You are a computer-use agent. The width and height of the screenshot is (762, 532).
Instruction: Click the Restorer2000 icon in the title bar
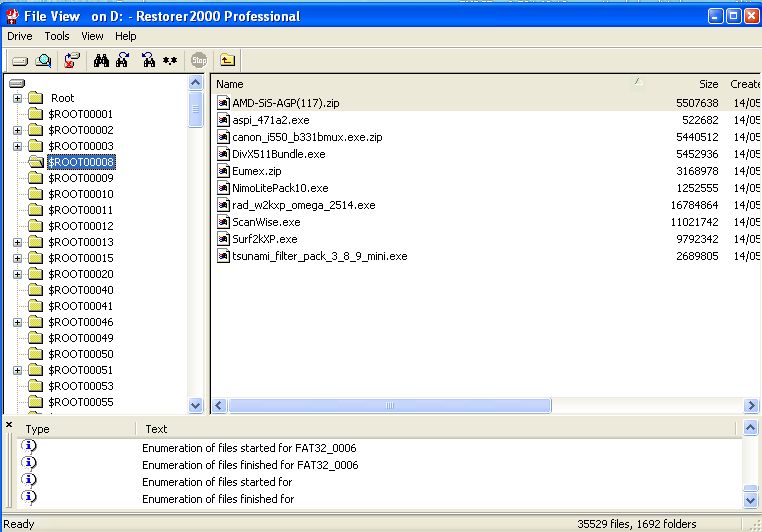click(12, 16)
